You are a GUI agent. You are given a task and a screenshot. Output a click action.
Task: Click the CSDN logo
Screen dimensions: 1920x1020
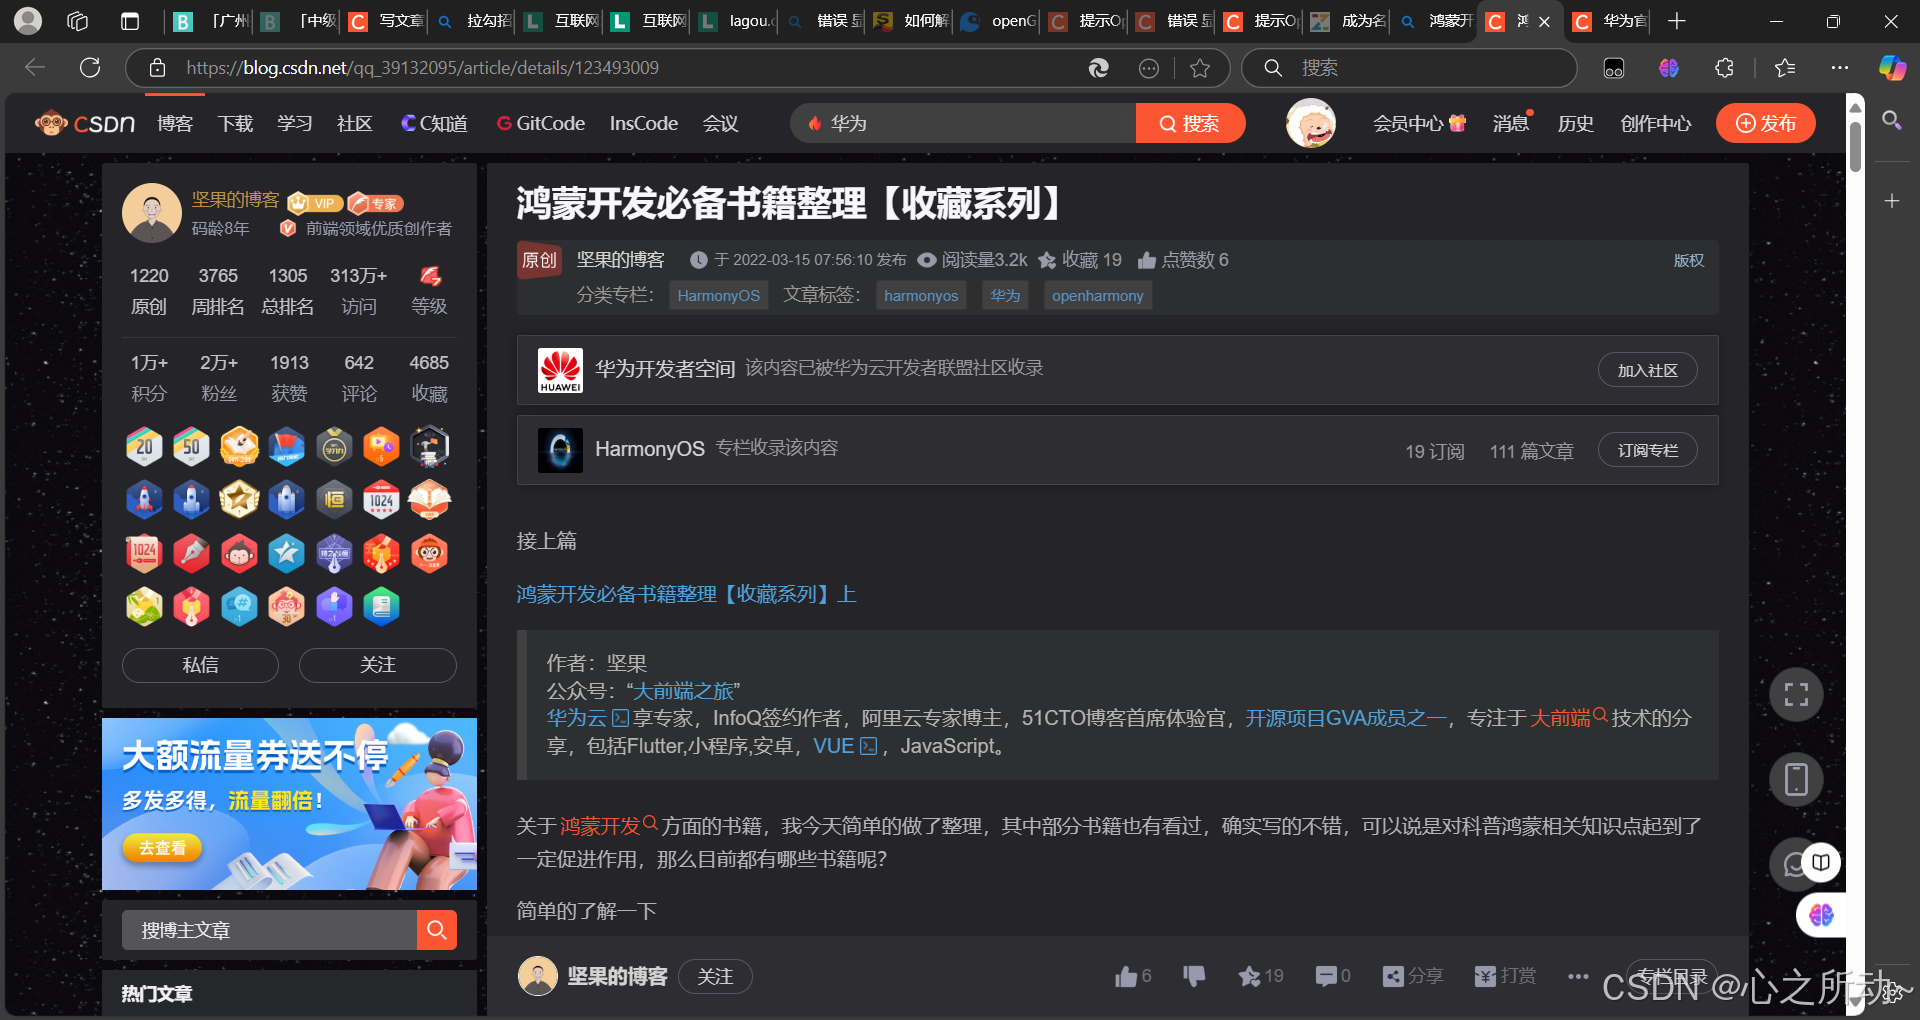click(x=85, y=123)
